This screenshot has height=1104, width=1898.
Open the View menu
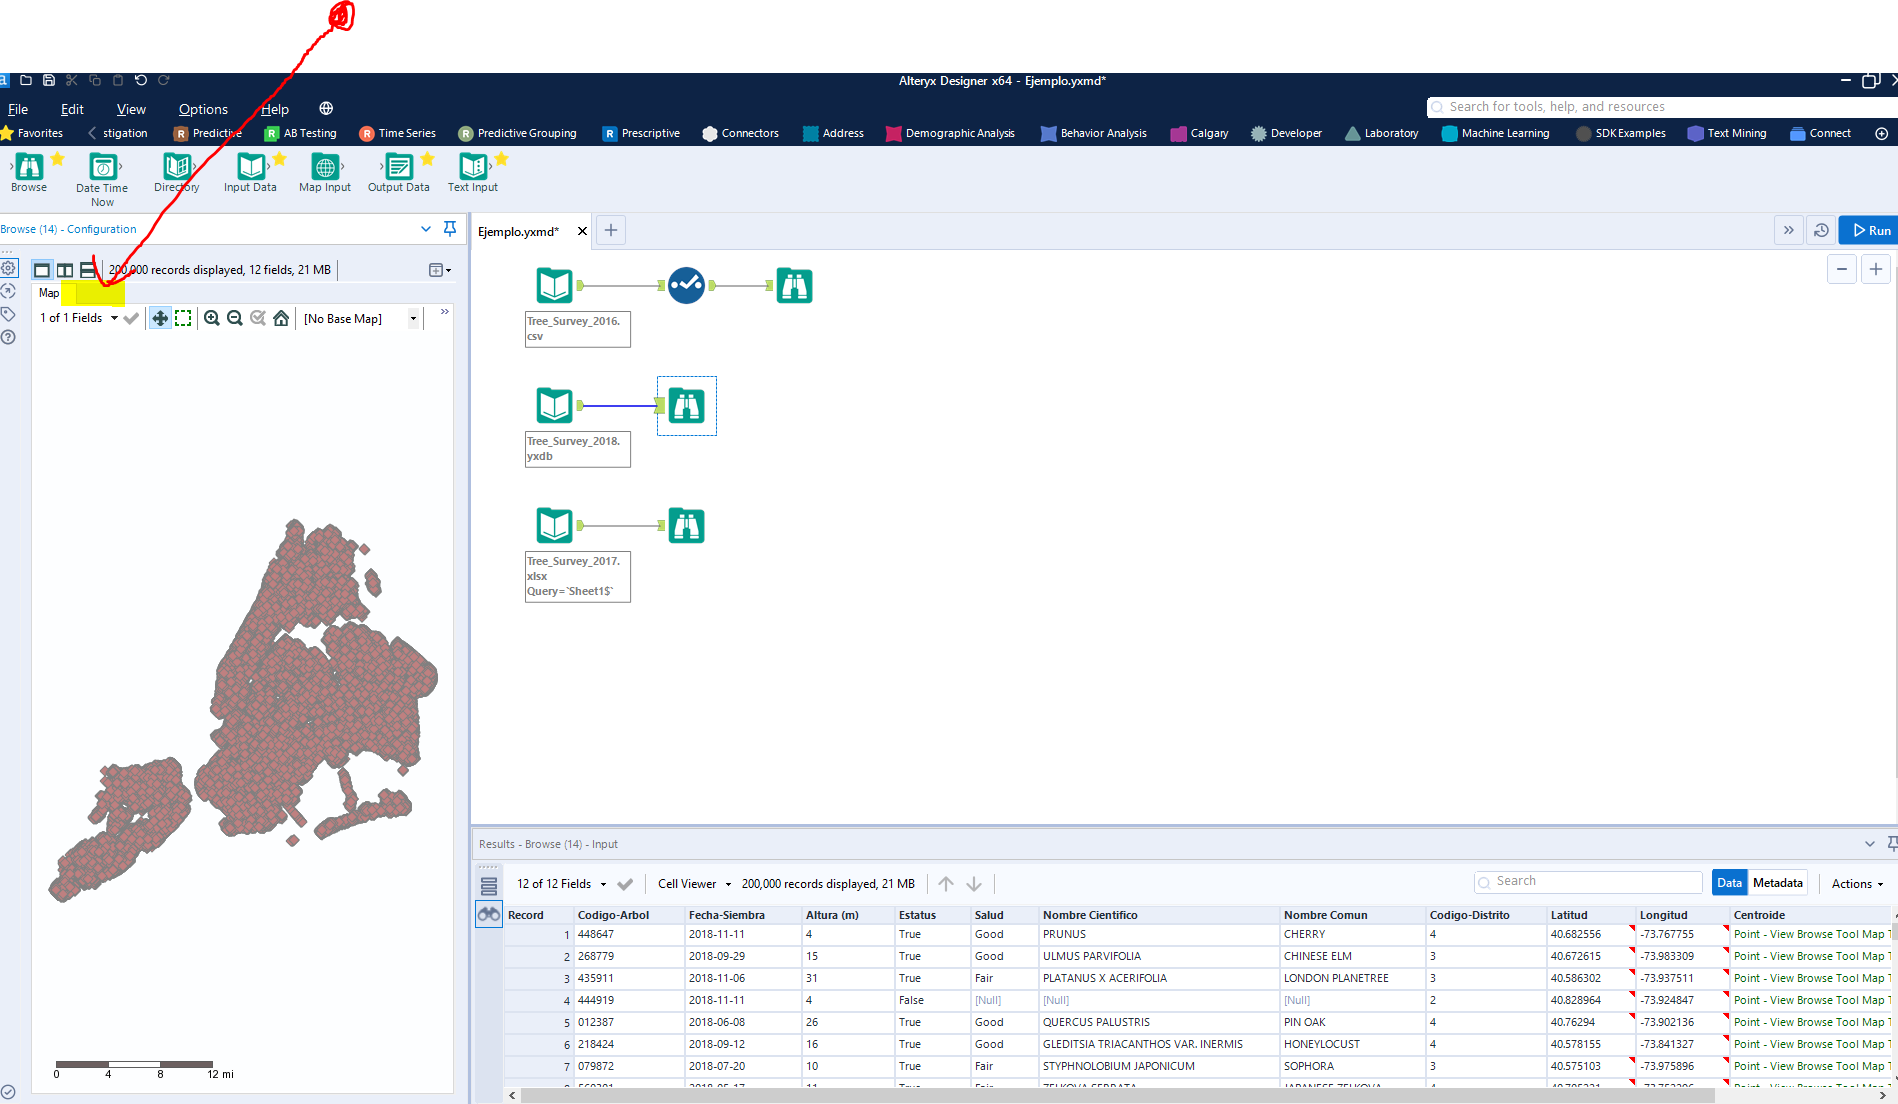[x=131, y=109]
